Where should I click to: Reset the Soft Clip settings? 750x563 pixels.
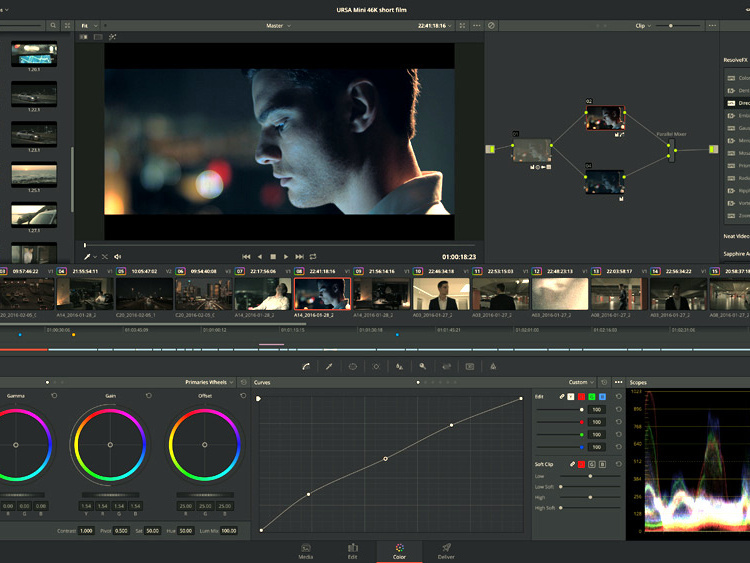[618, 464]
